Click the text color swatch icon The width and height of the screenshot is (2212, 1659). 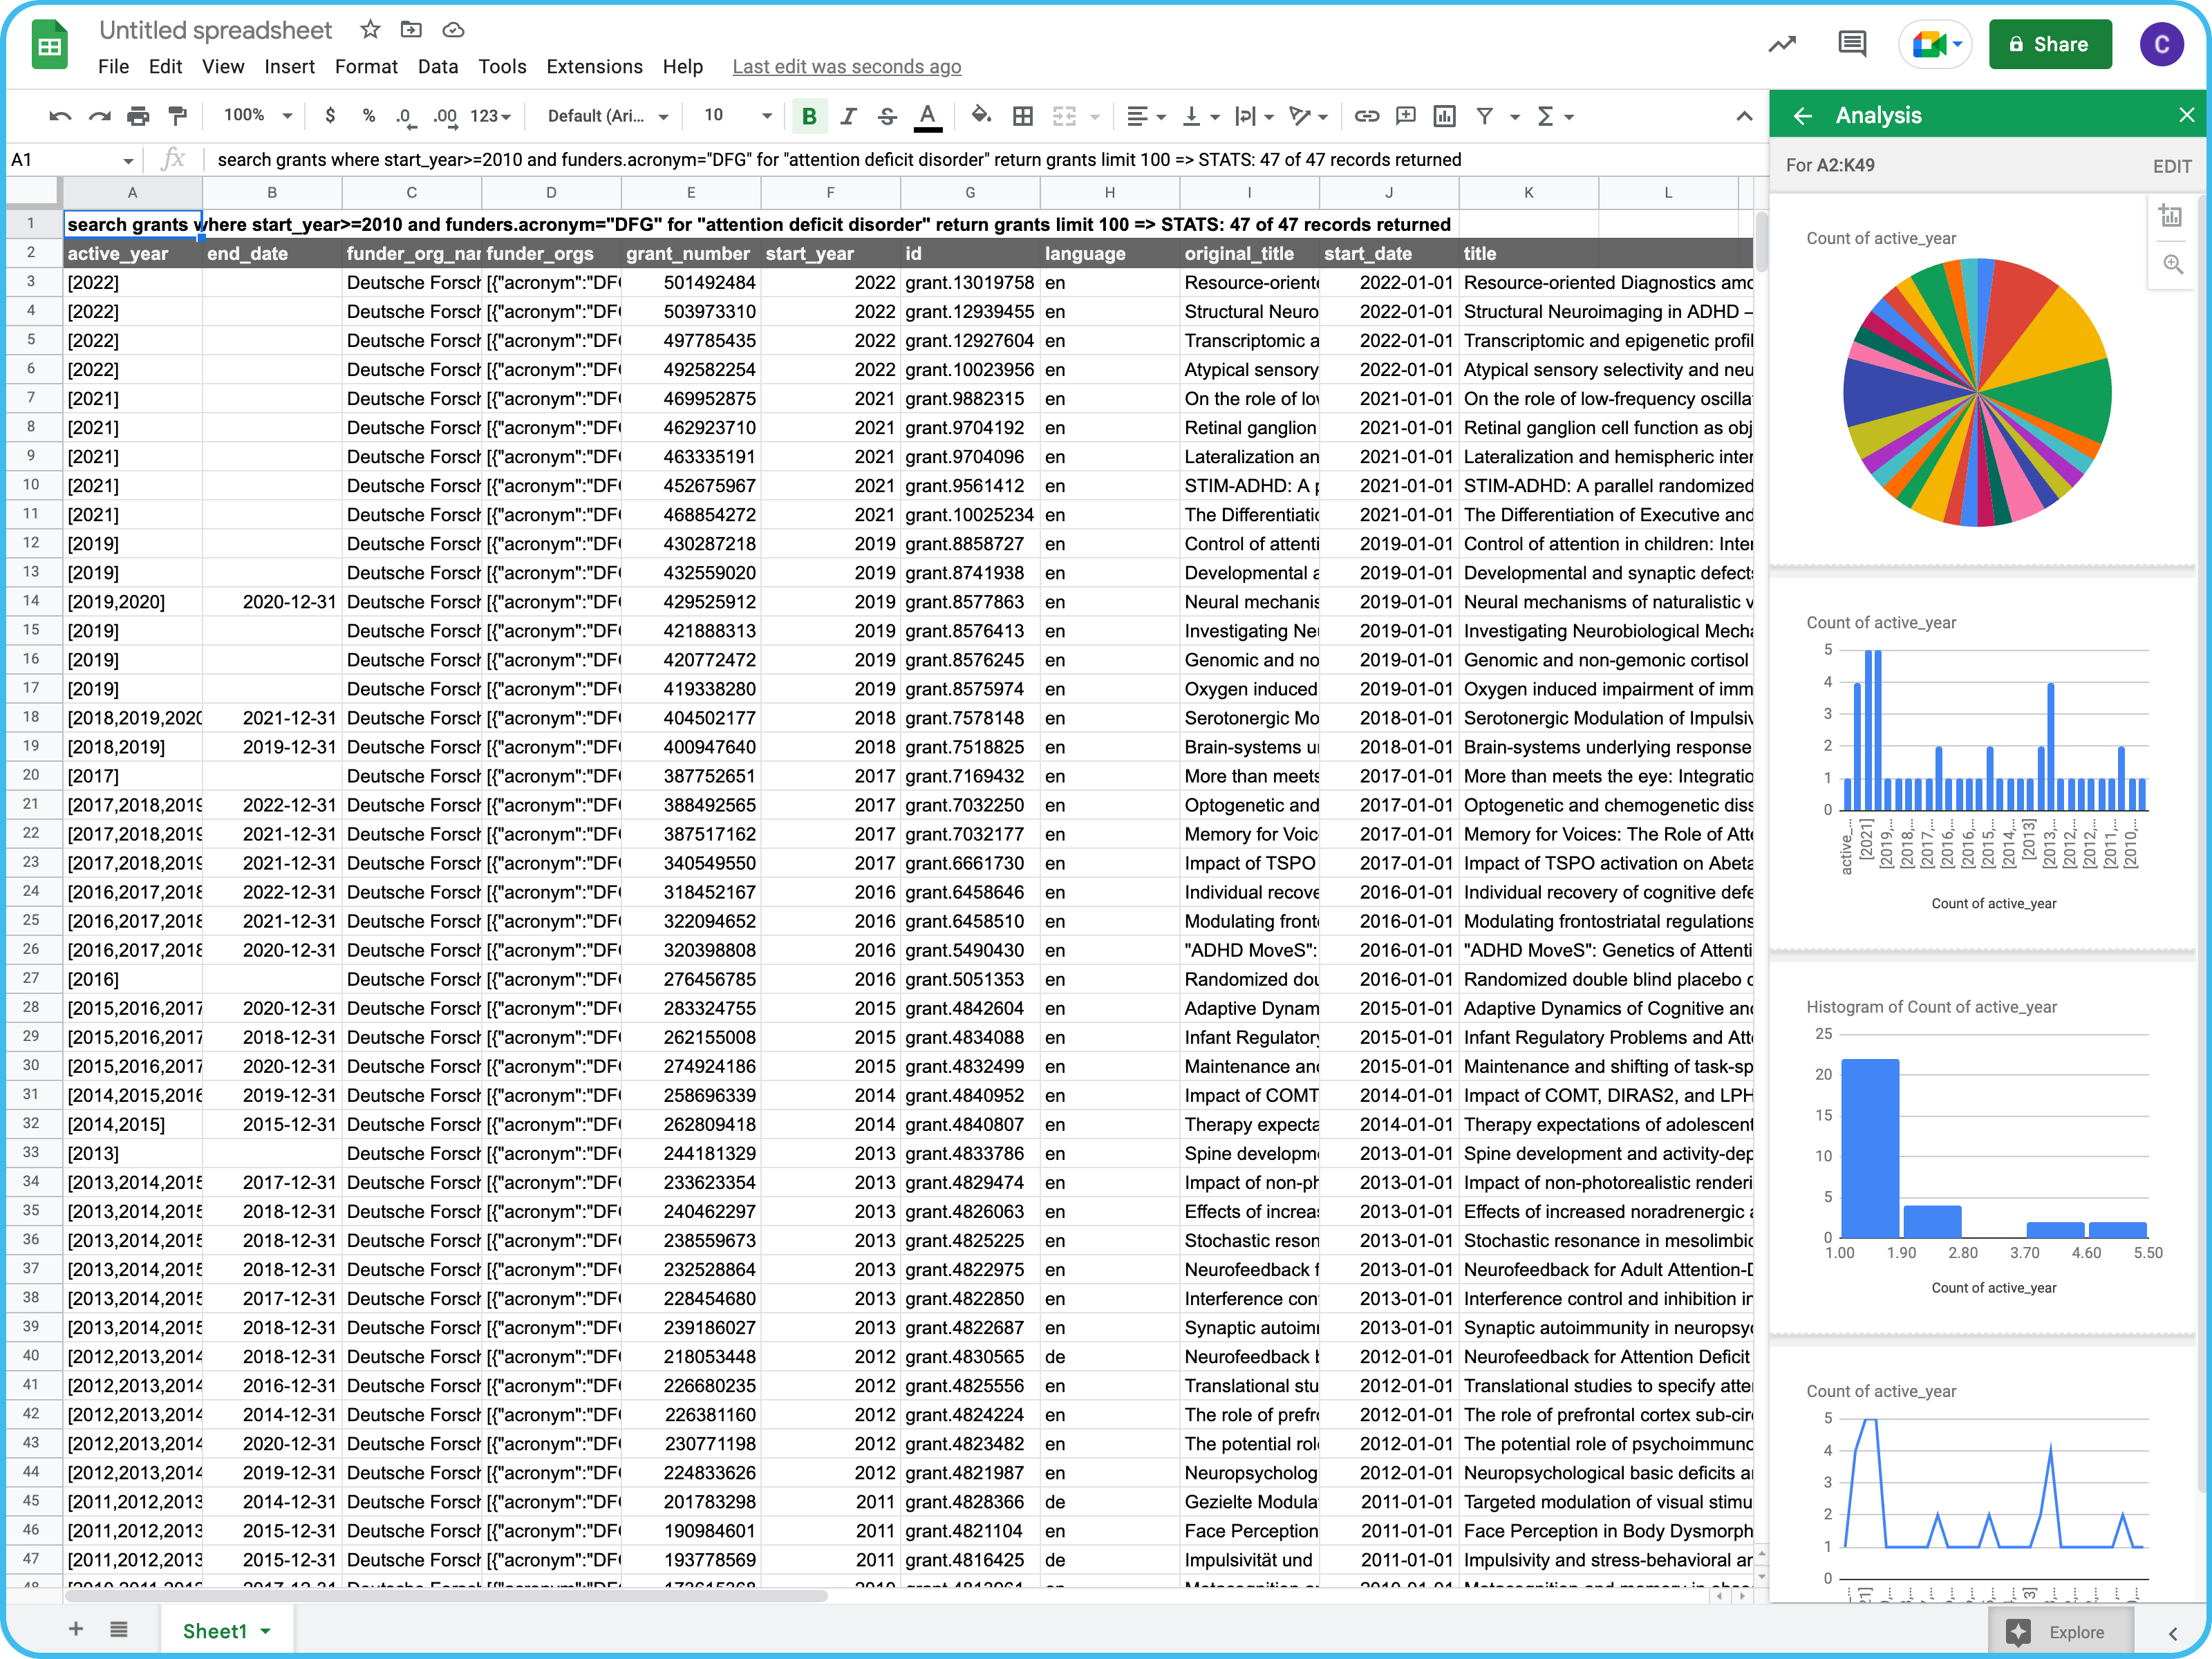928,116
